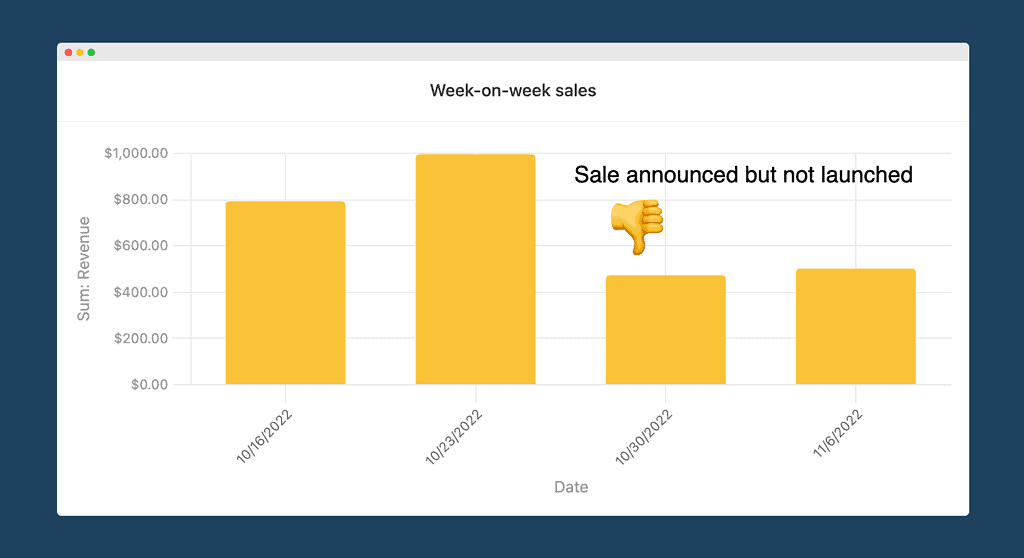Click the green maximize window button
1024x558 pixels.
click(91, 52)
